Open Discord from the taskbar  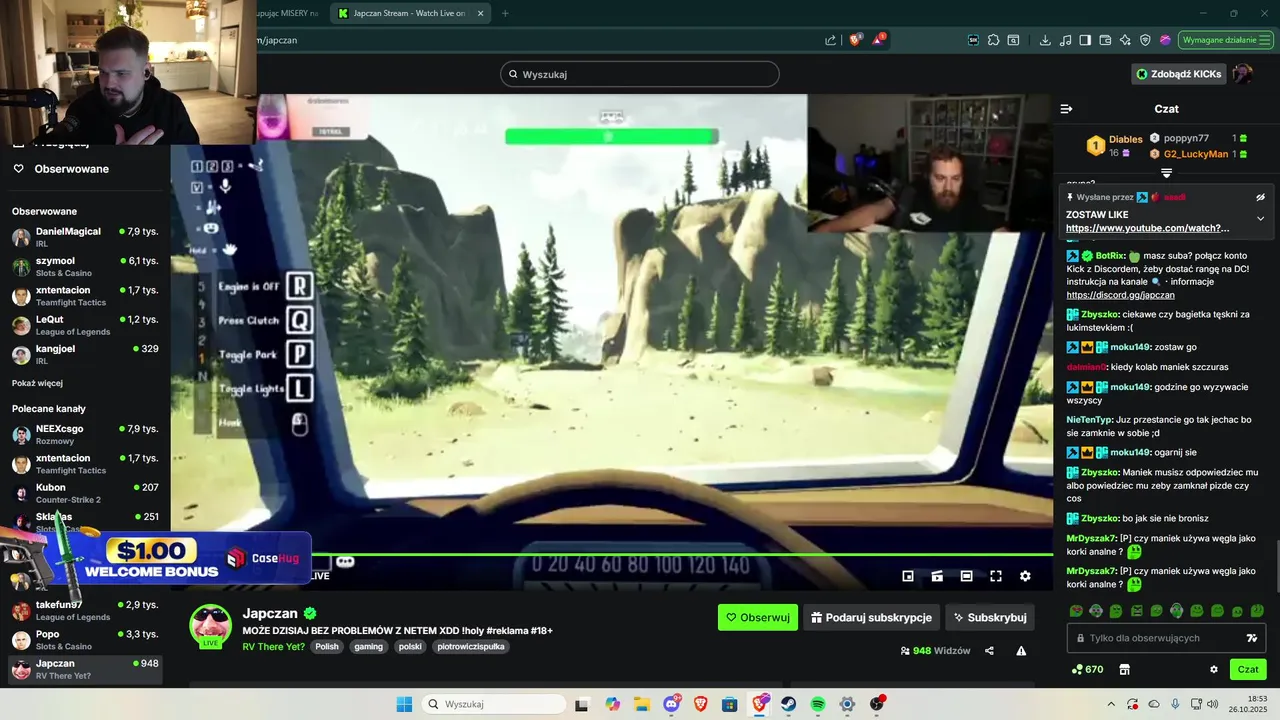672,704
